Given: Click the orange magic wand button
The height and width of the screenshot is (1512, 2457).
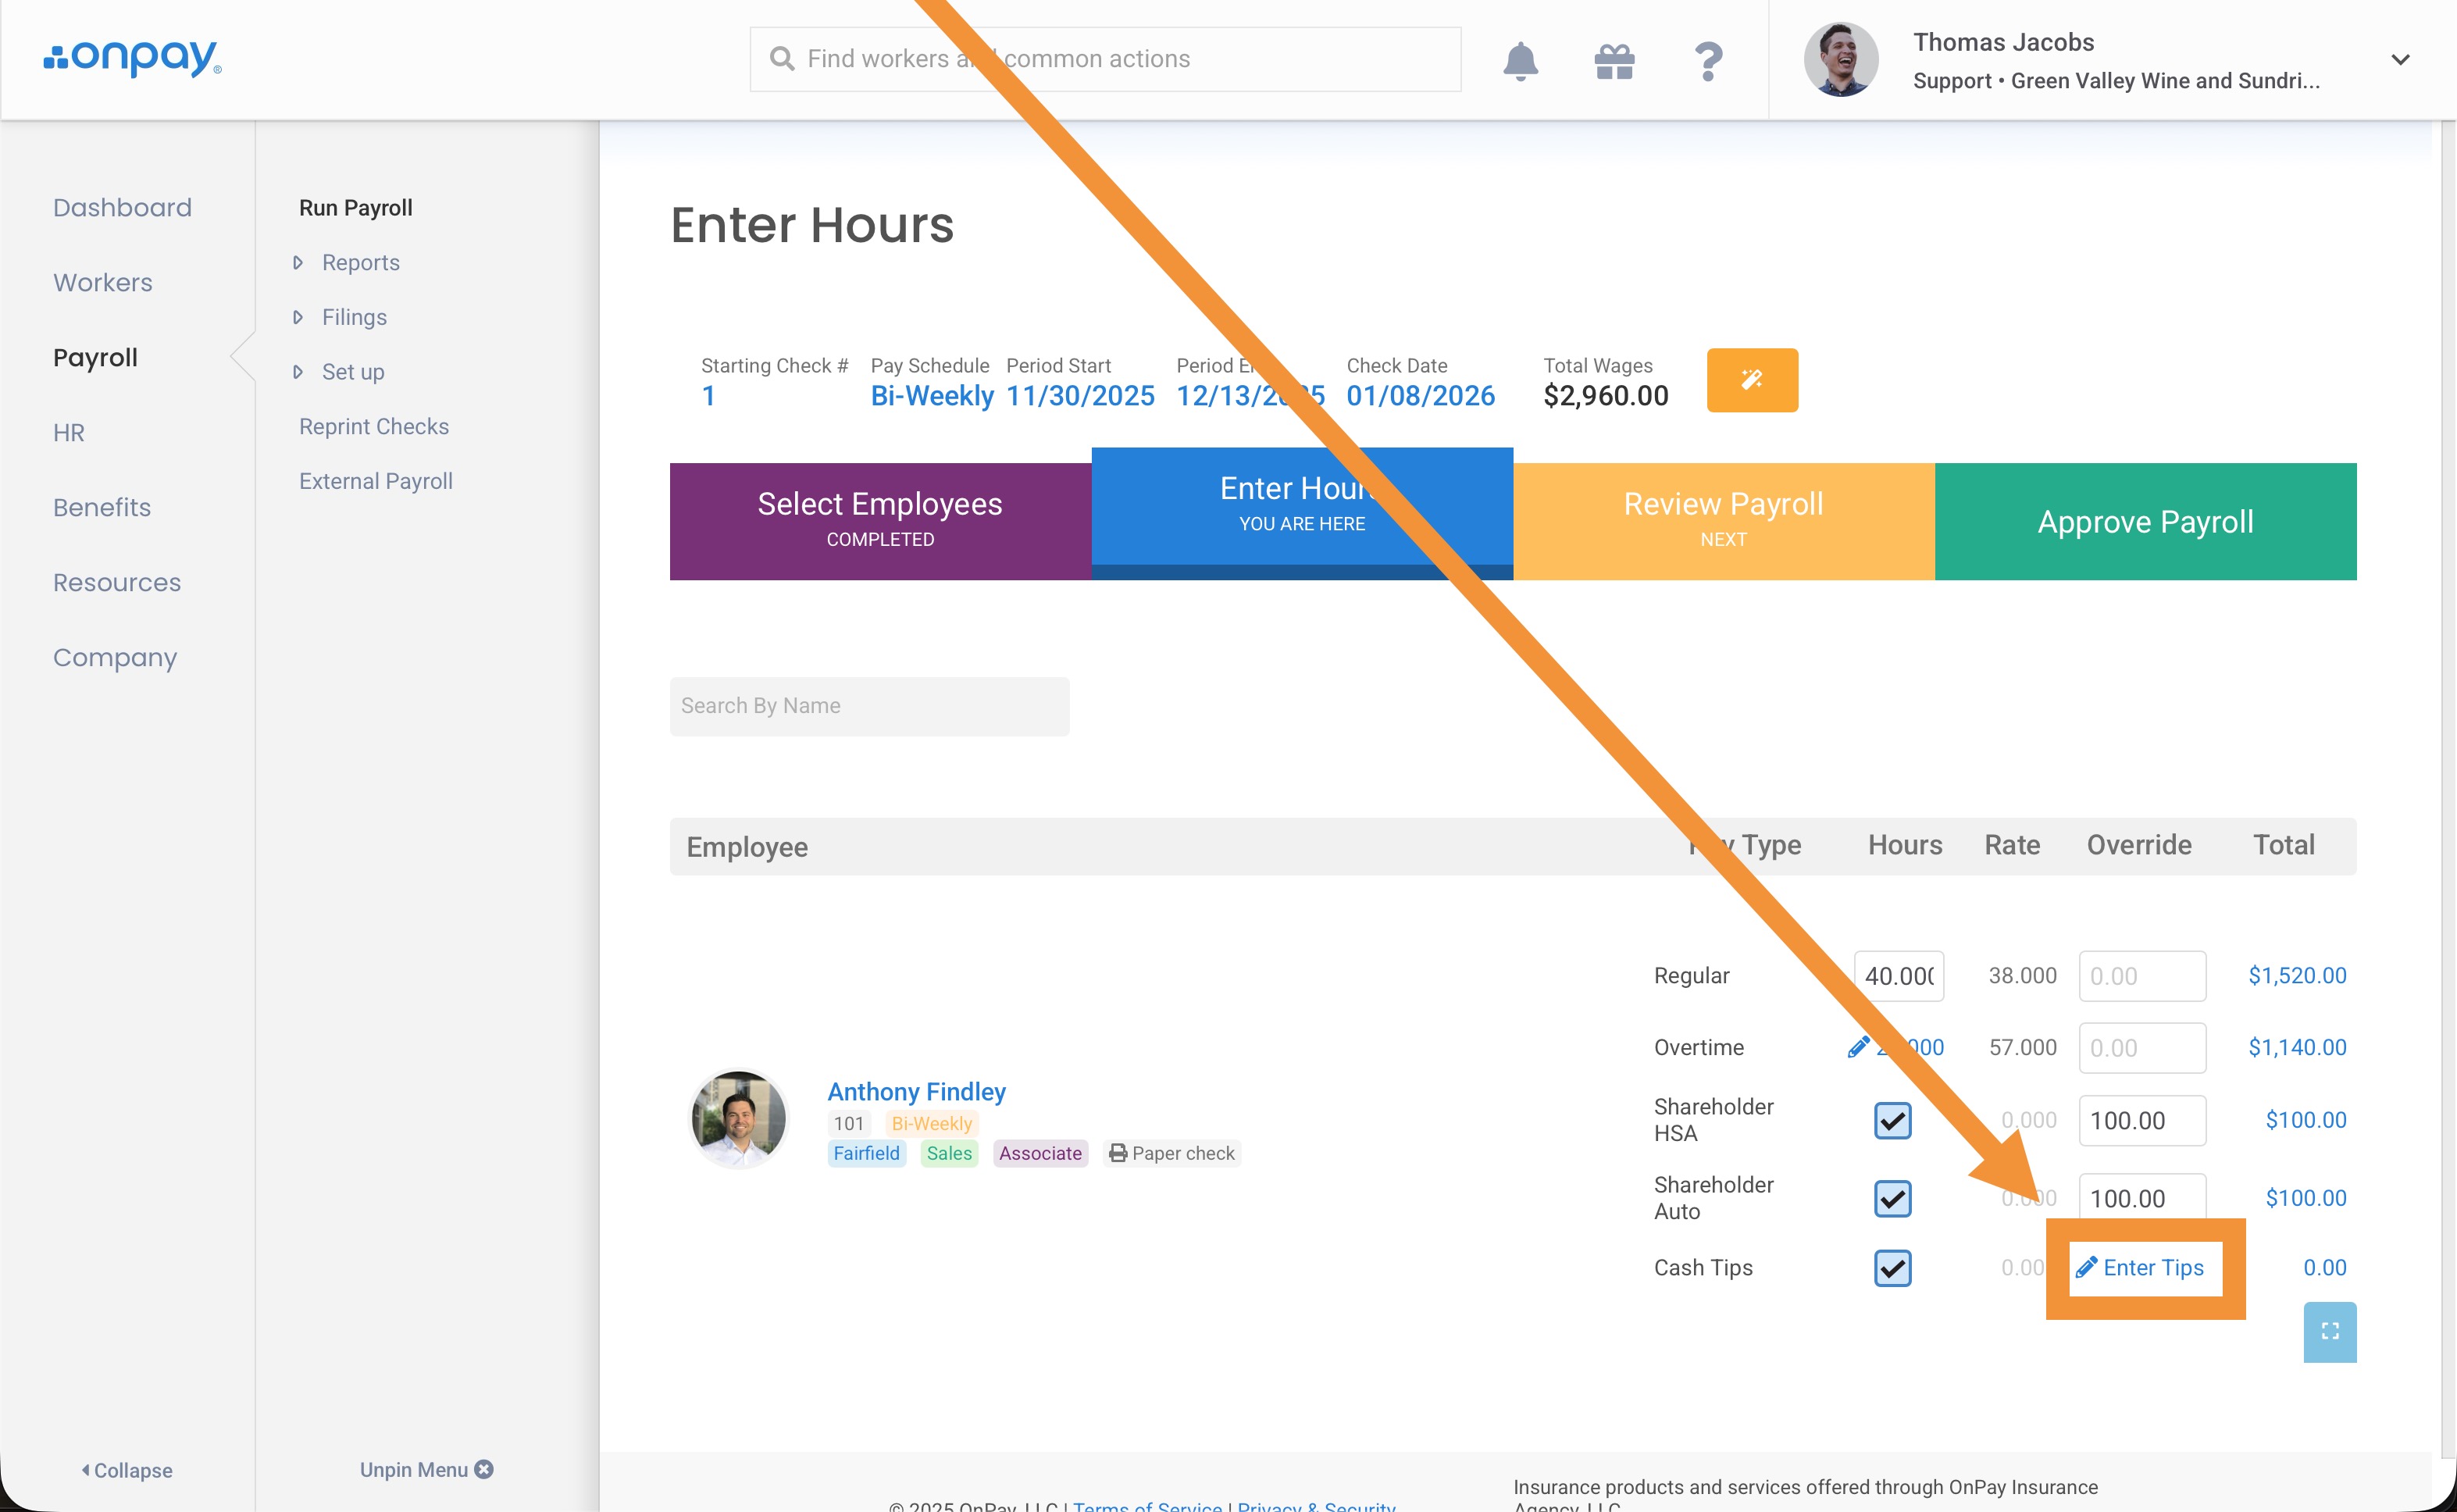Looking at the screenshot, I should tap(1751, 380).
